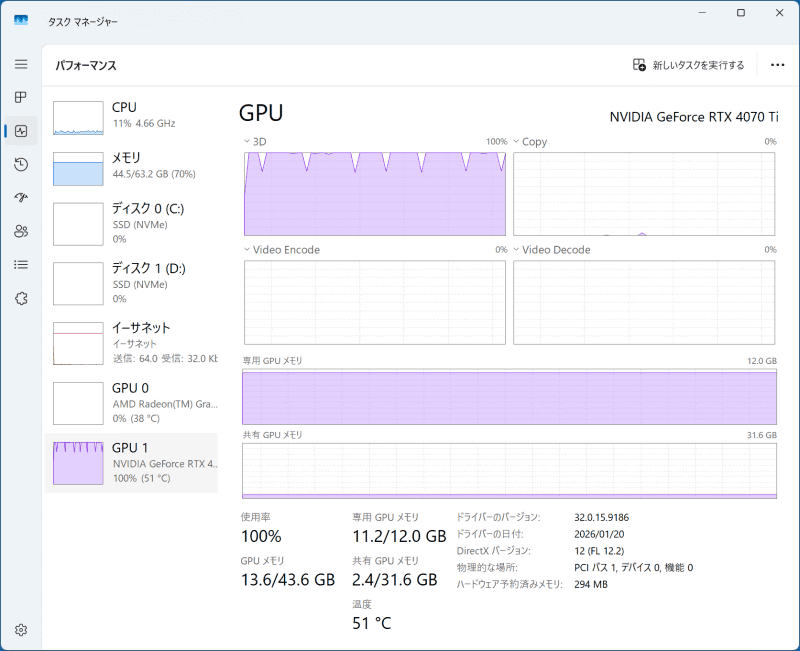800x651 pixels.
Task: Open the Users page icon
Action: [x=21, y=231]
